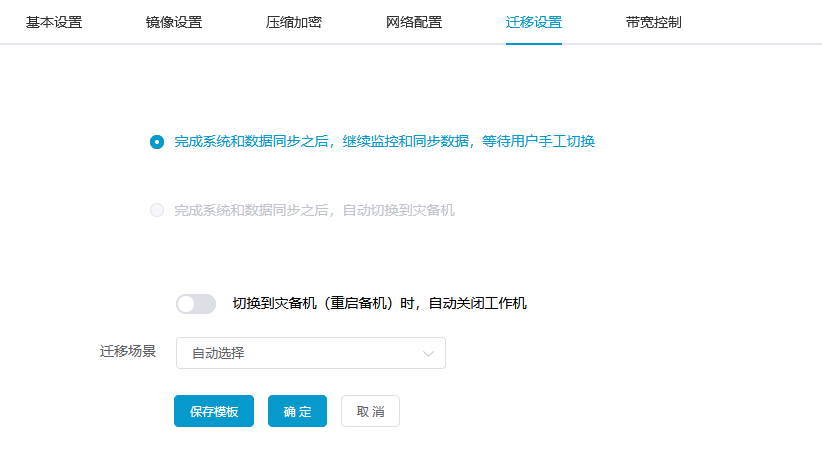Toggle 自动关闭工作机 switch

(196, 304)
